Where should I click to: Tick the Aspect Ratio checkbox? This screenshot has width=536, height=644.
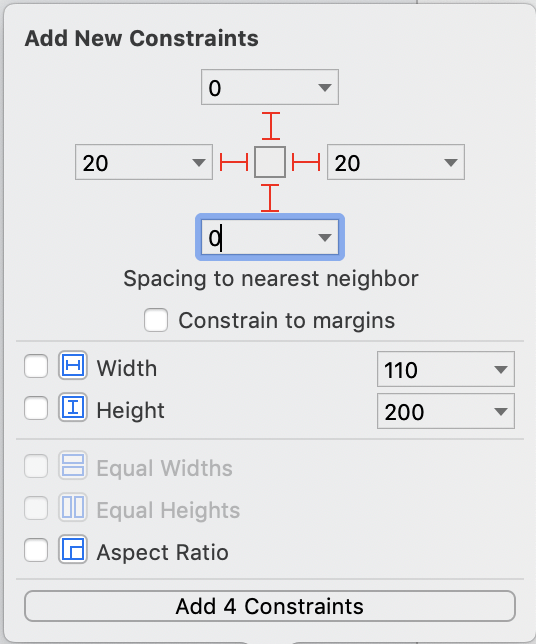(36, 550)
